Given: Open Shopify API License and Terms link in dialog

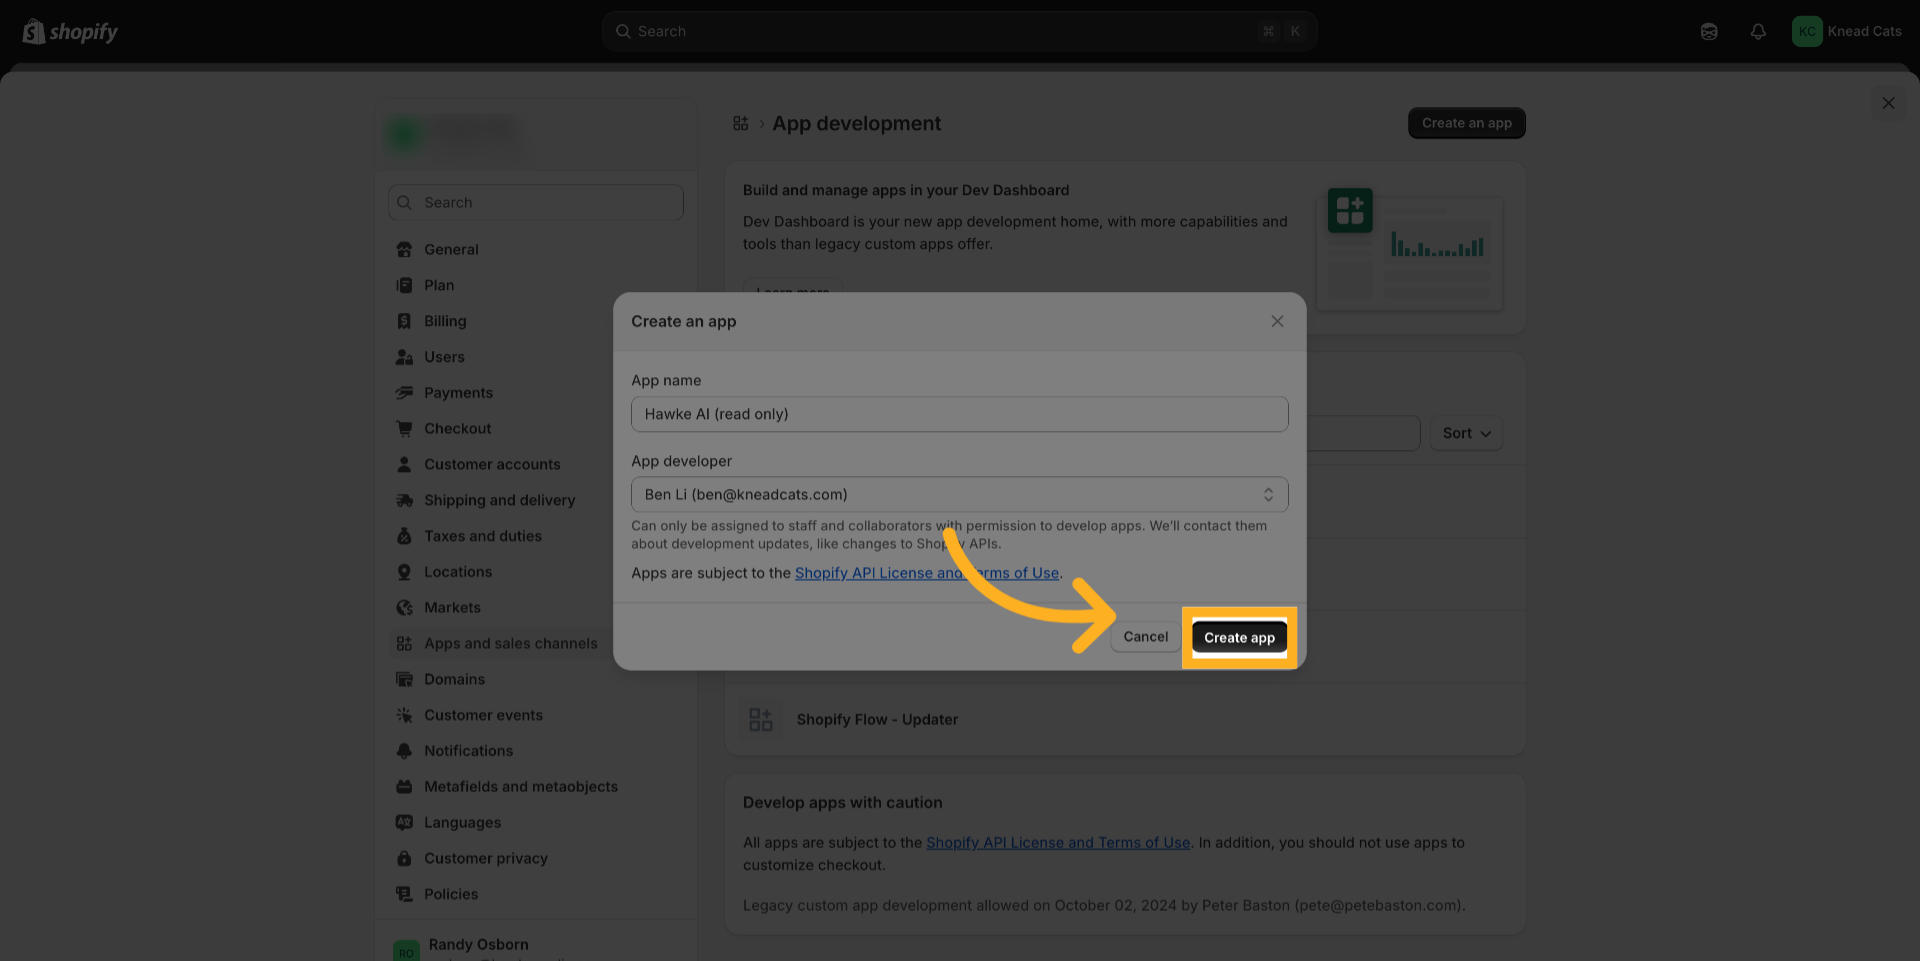Looking at the screenshot, I should tap(926, 573).
